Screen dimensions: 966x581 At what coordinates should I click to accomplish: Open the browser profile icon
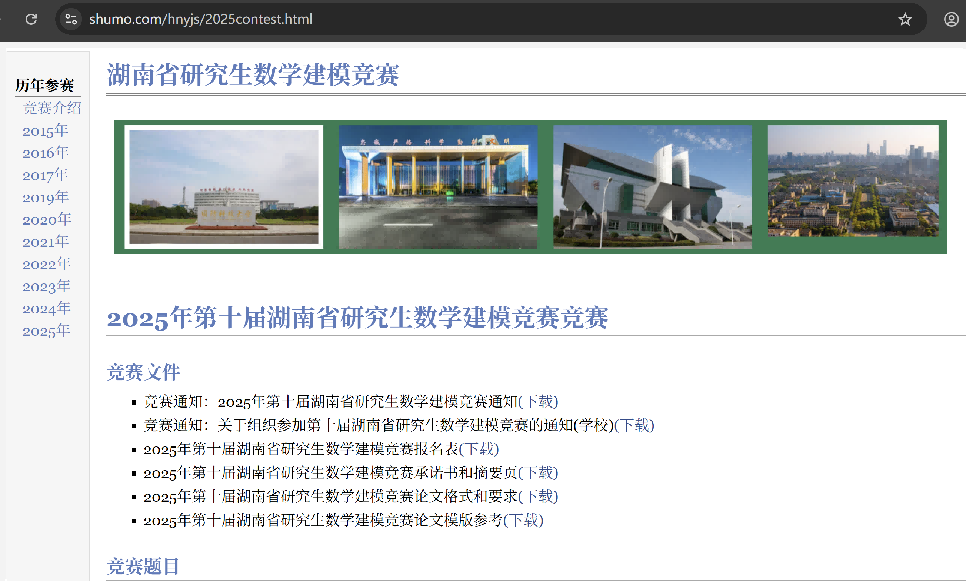click(951, 19)
